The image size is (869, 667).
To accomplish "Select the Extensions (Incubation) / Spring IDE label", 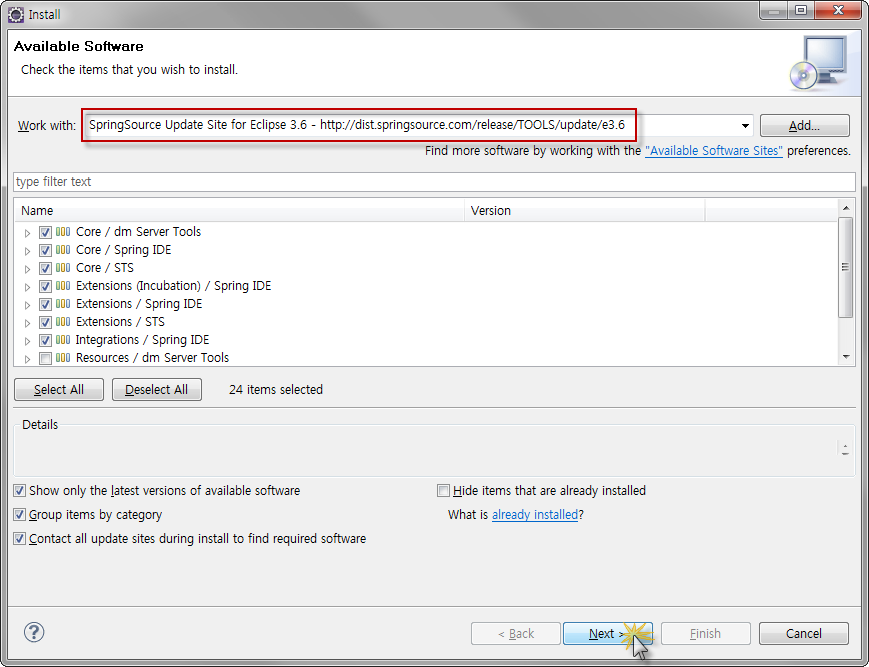I will click(173, 286).
